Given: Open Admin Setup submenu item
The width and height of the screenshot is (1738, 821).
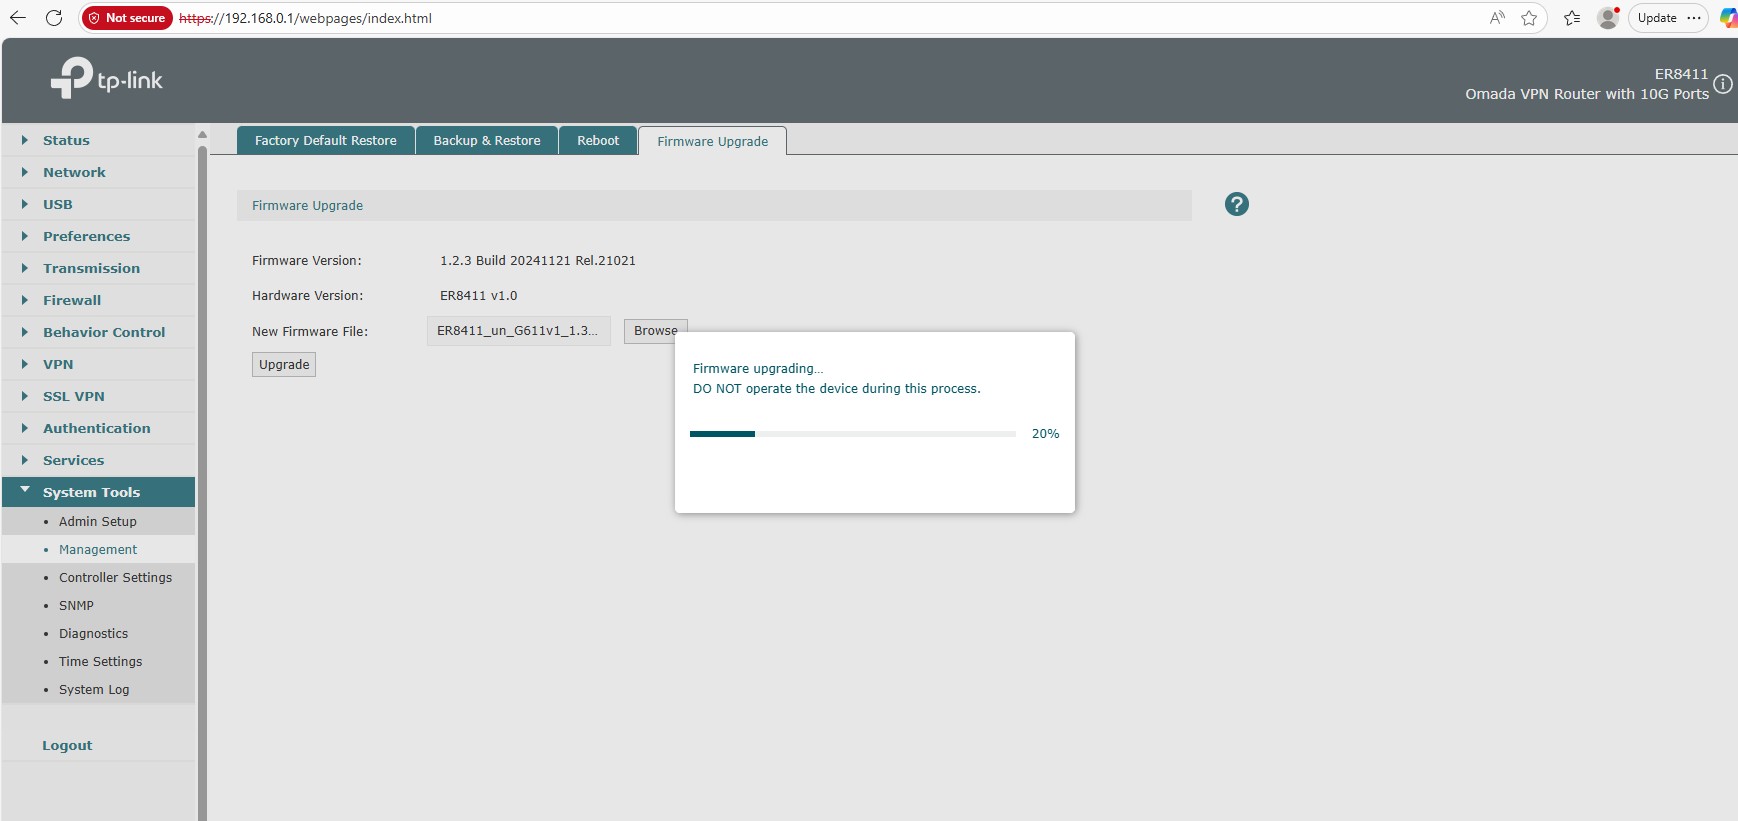Looking at the screenshot, I should pyautogui.click(x=98, y=521).
